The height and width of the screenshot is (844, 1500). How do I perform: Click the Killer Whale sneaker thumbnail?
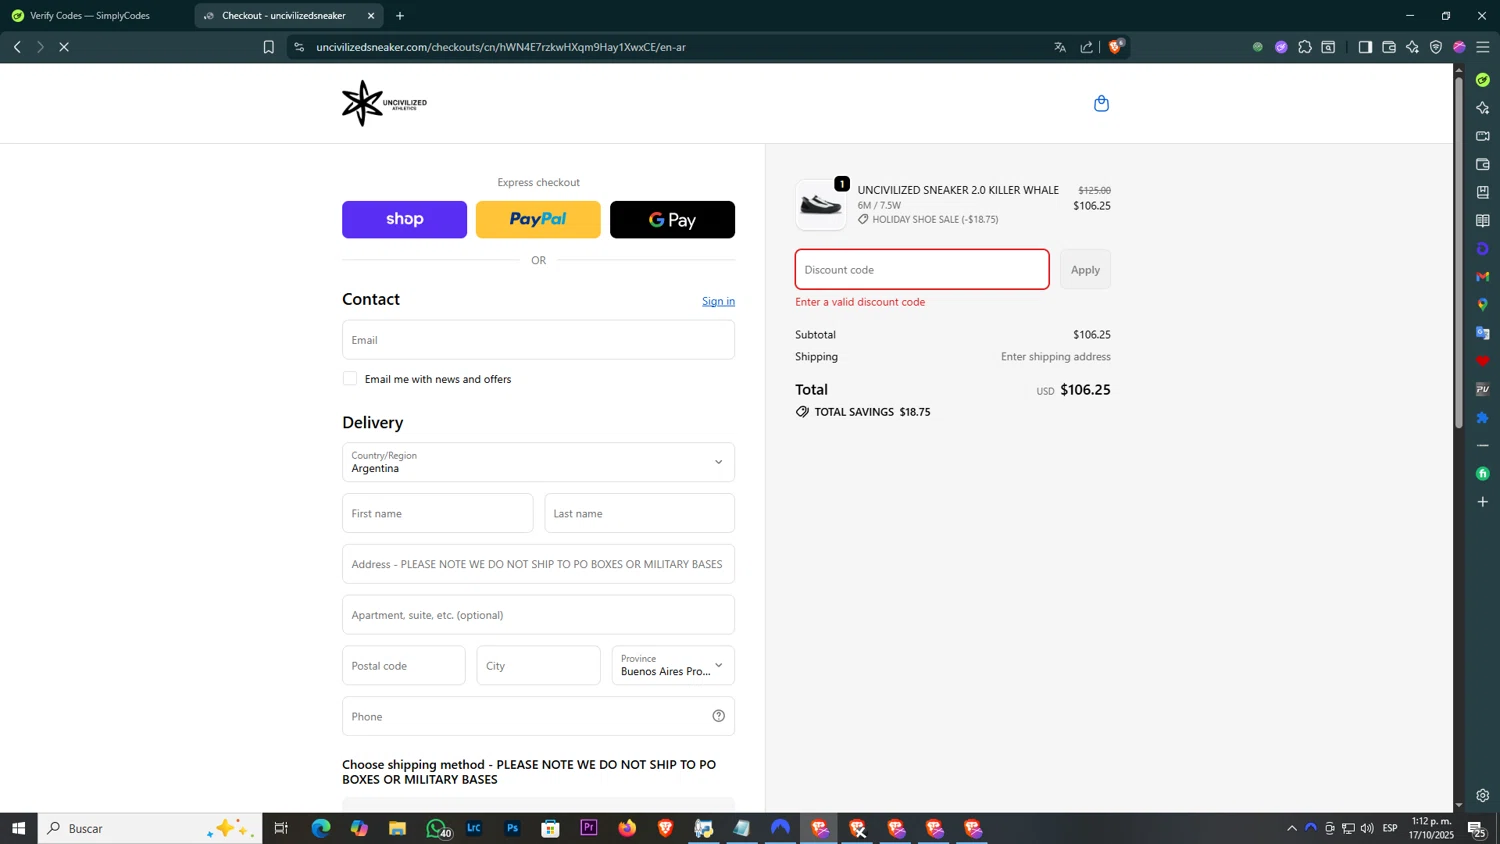pos(821,205)
